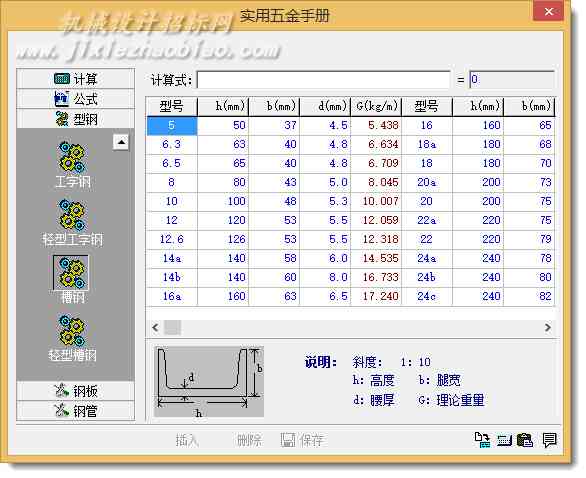Click weight value 8.045
Image resolution: width=586 pixels, height=478 pixels.
click(x=376, y=183)
